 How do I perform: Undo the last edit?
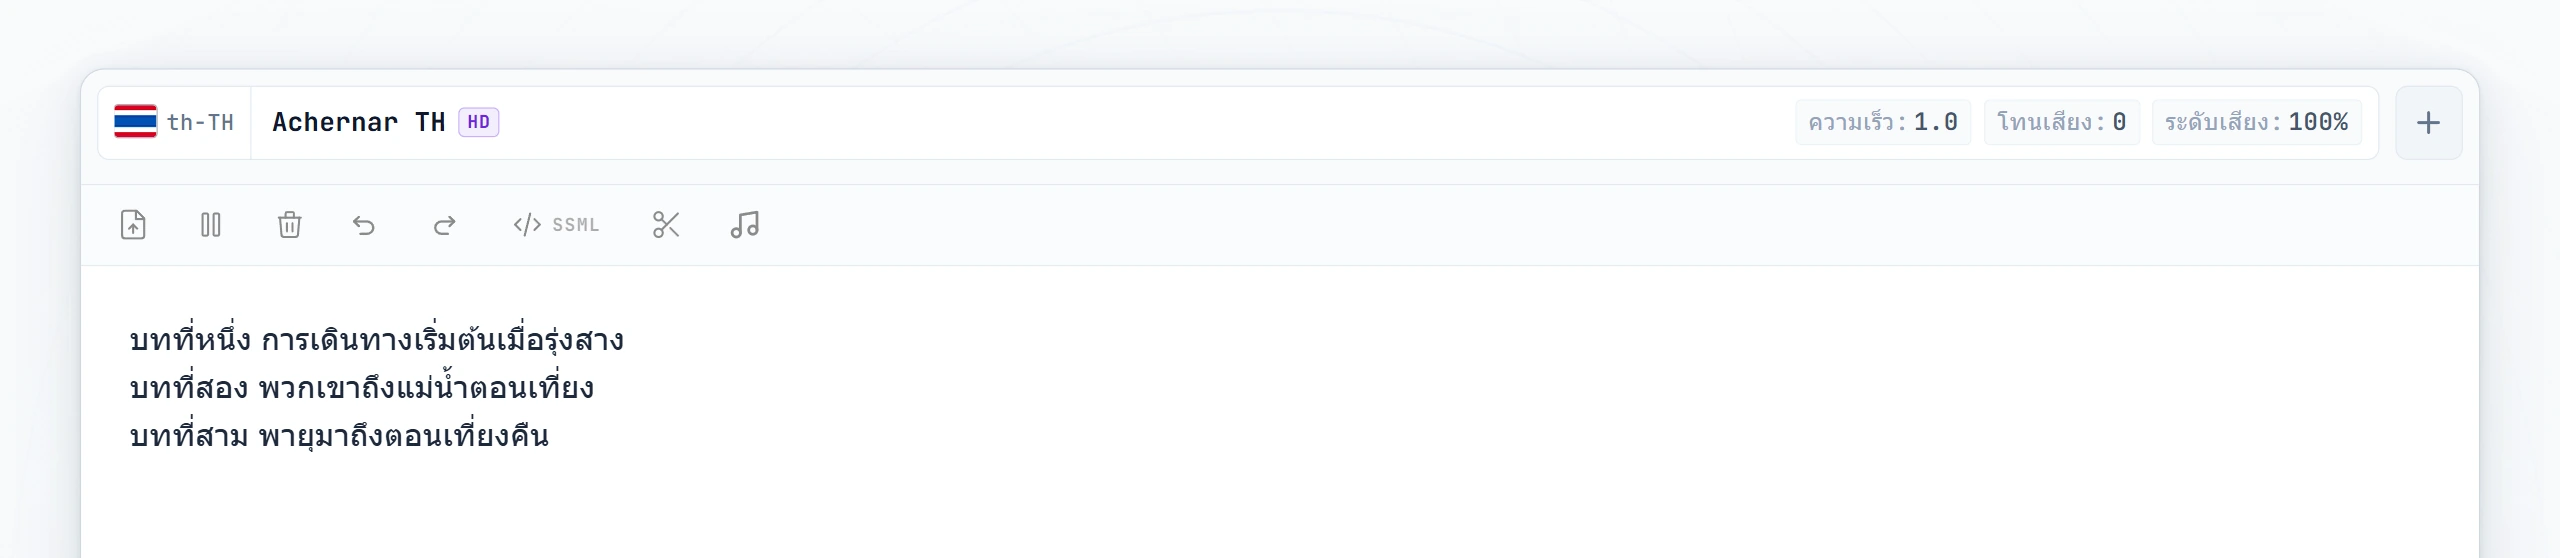[364, 225]
